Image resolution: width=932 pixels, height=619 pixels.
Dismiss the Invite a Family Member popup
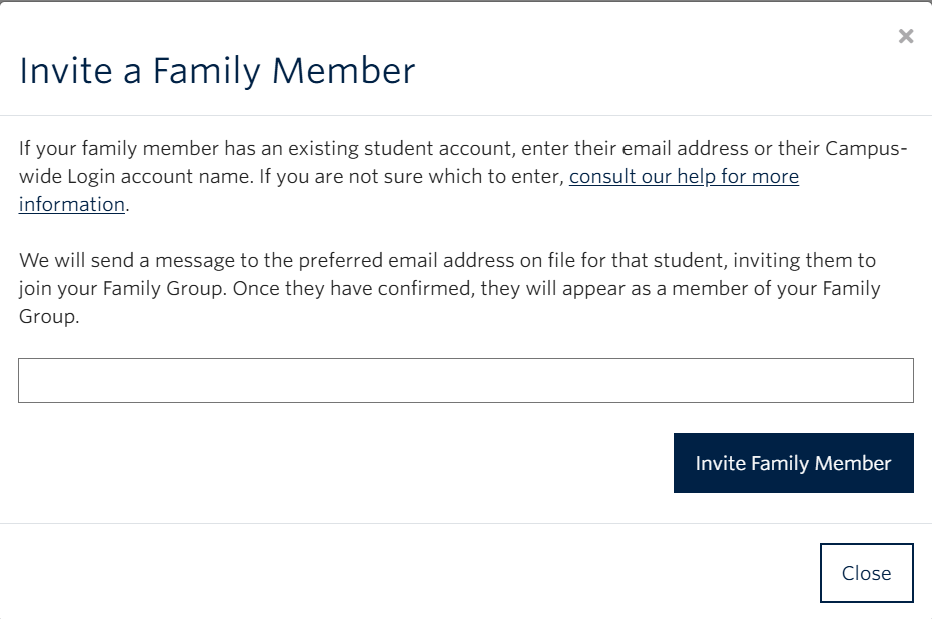click(906, 36)
